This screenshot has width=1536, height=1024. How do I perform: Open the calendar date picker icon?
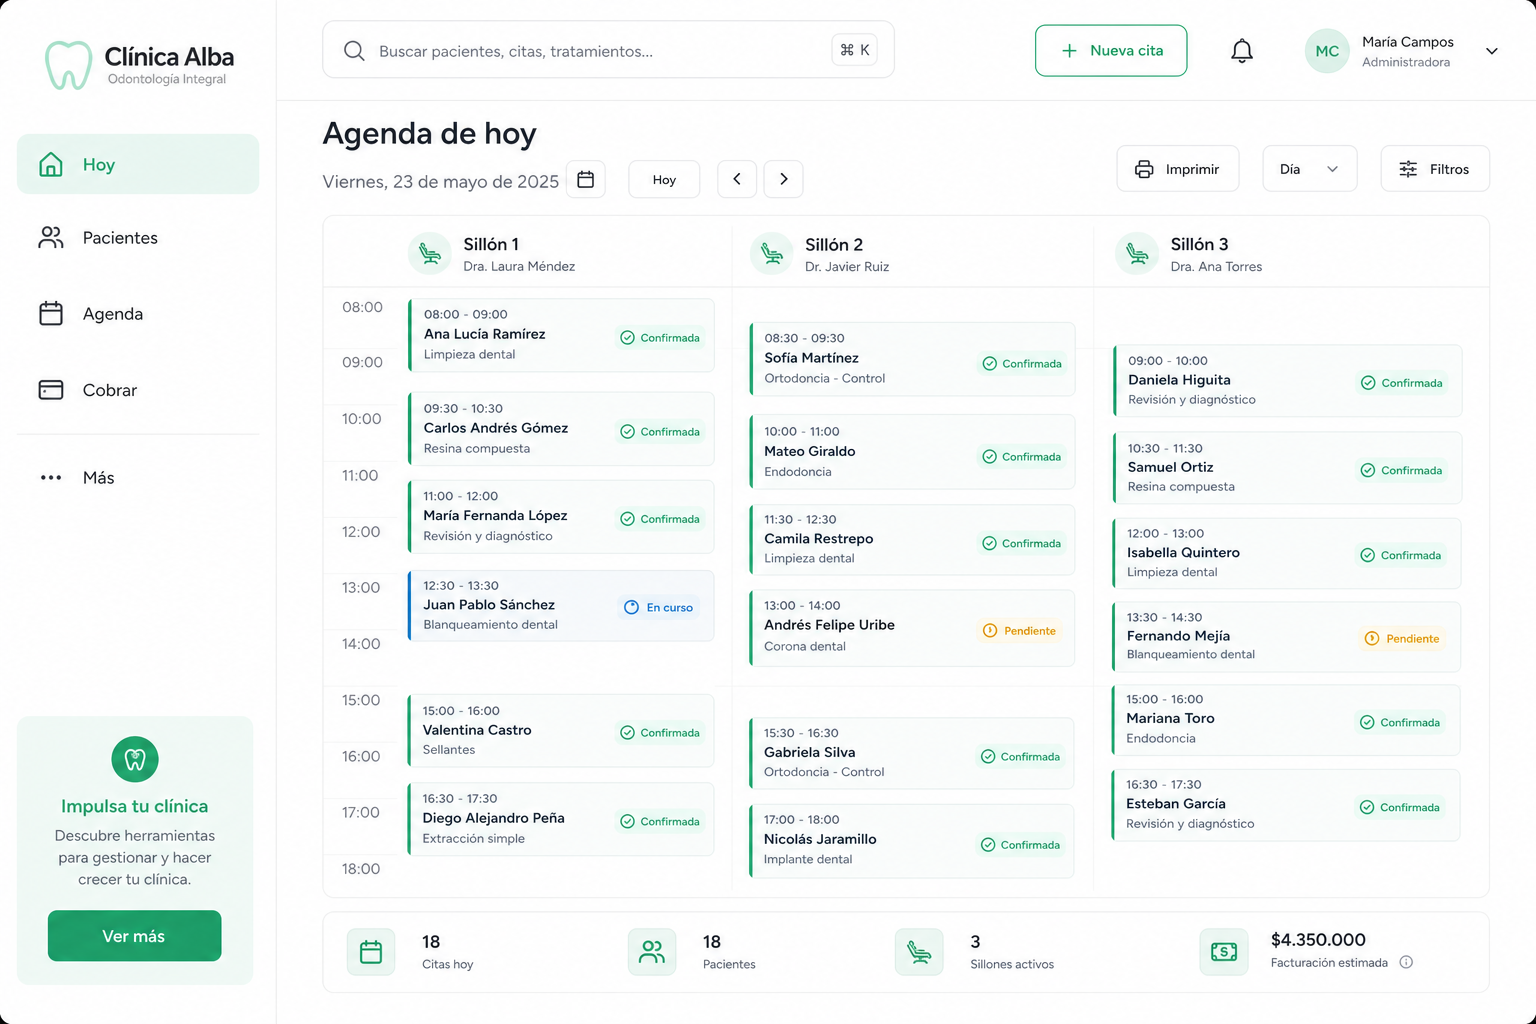(586, 180)
